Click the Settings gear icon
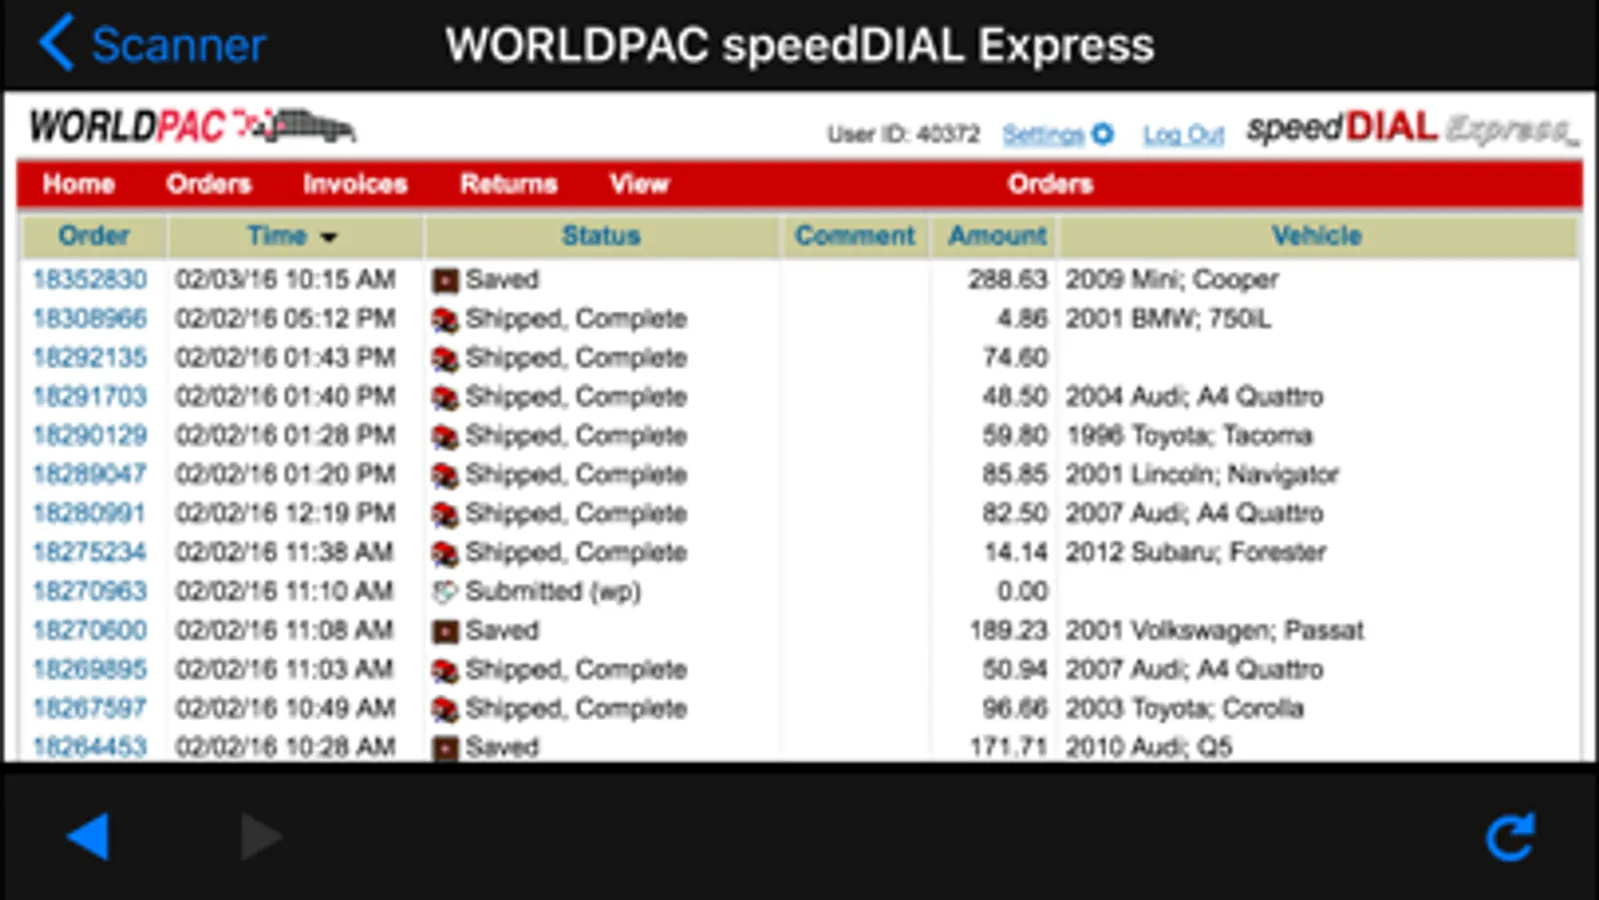The image size is (1599, 900). click(x=1102, y=133)
